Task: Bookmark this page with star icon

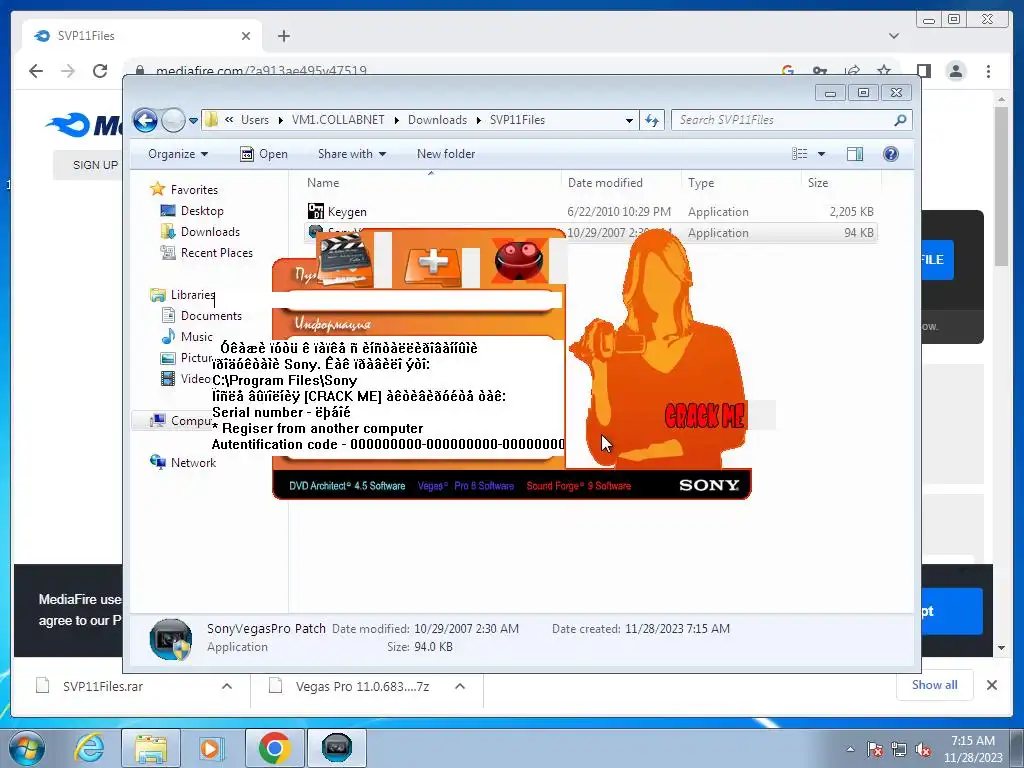Action: 884,71
